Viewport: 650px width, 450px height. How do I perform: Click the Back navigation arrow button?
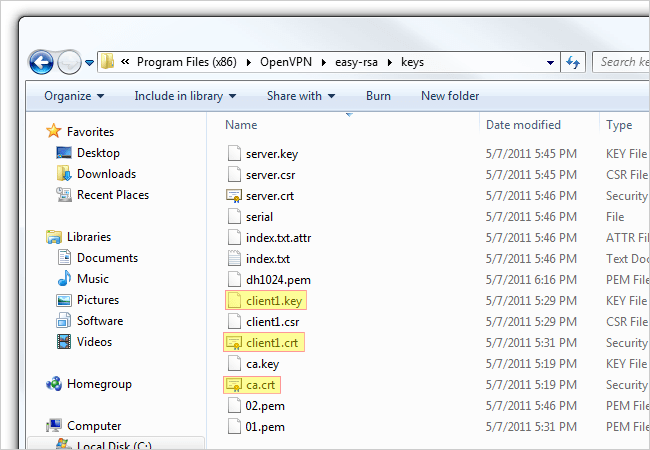click(41, 63)
